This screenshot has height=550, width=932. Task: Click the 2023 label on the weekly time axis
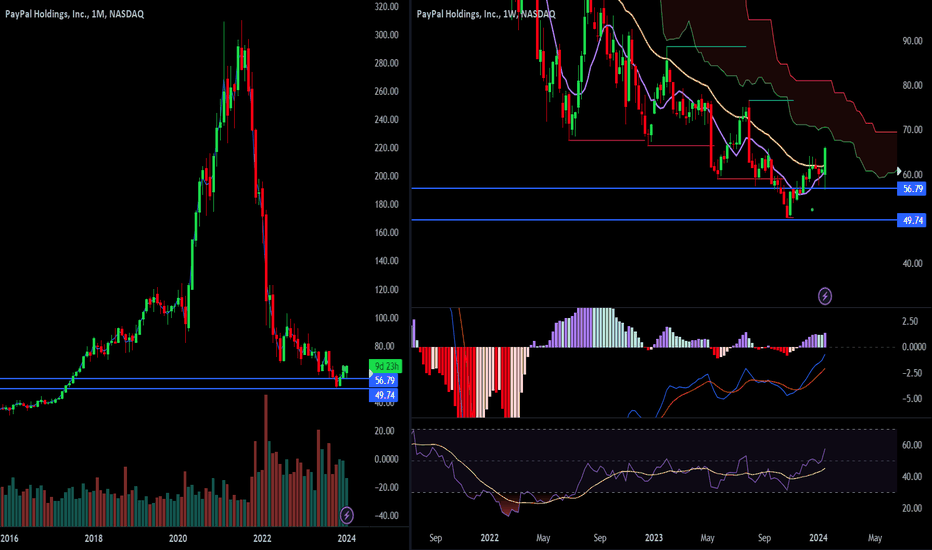653,538
